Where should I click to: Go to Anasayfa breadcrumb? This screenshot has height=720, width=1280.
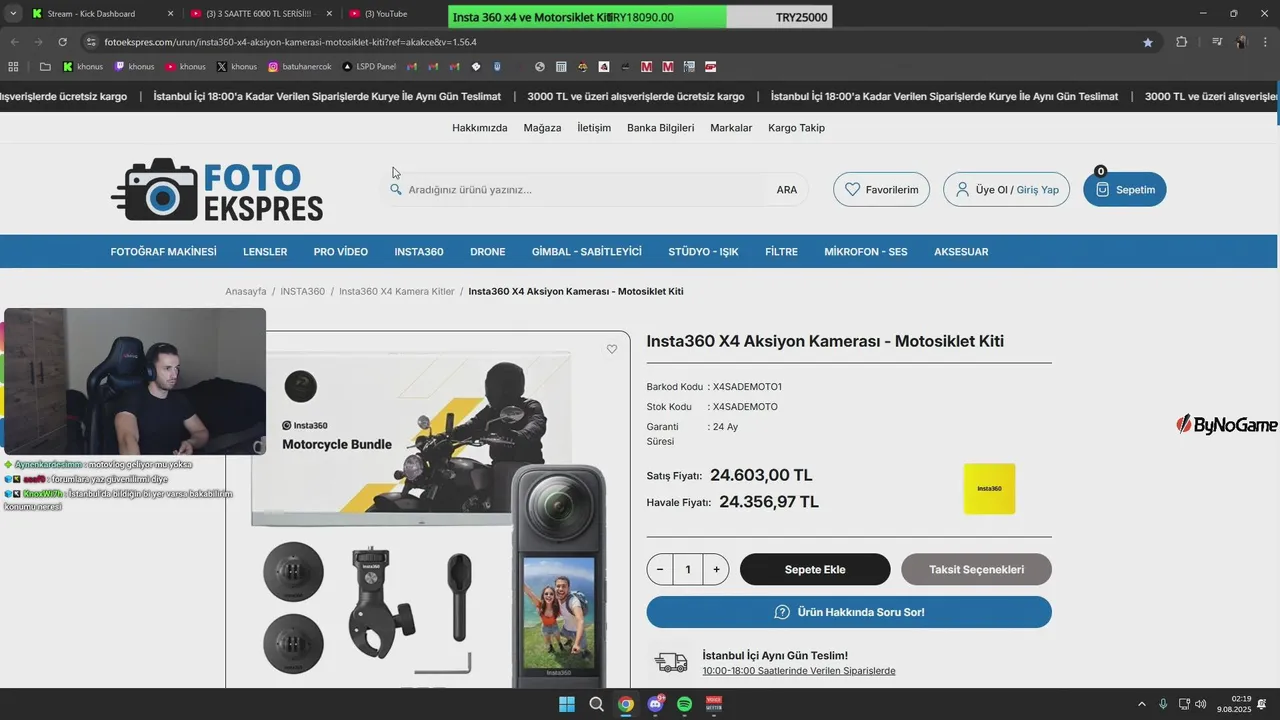click(x=246, y=291)
